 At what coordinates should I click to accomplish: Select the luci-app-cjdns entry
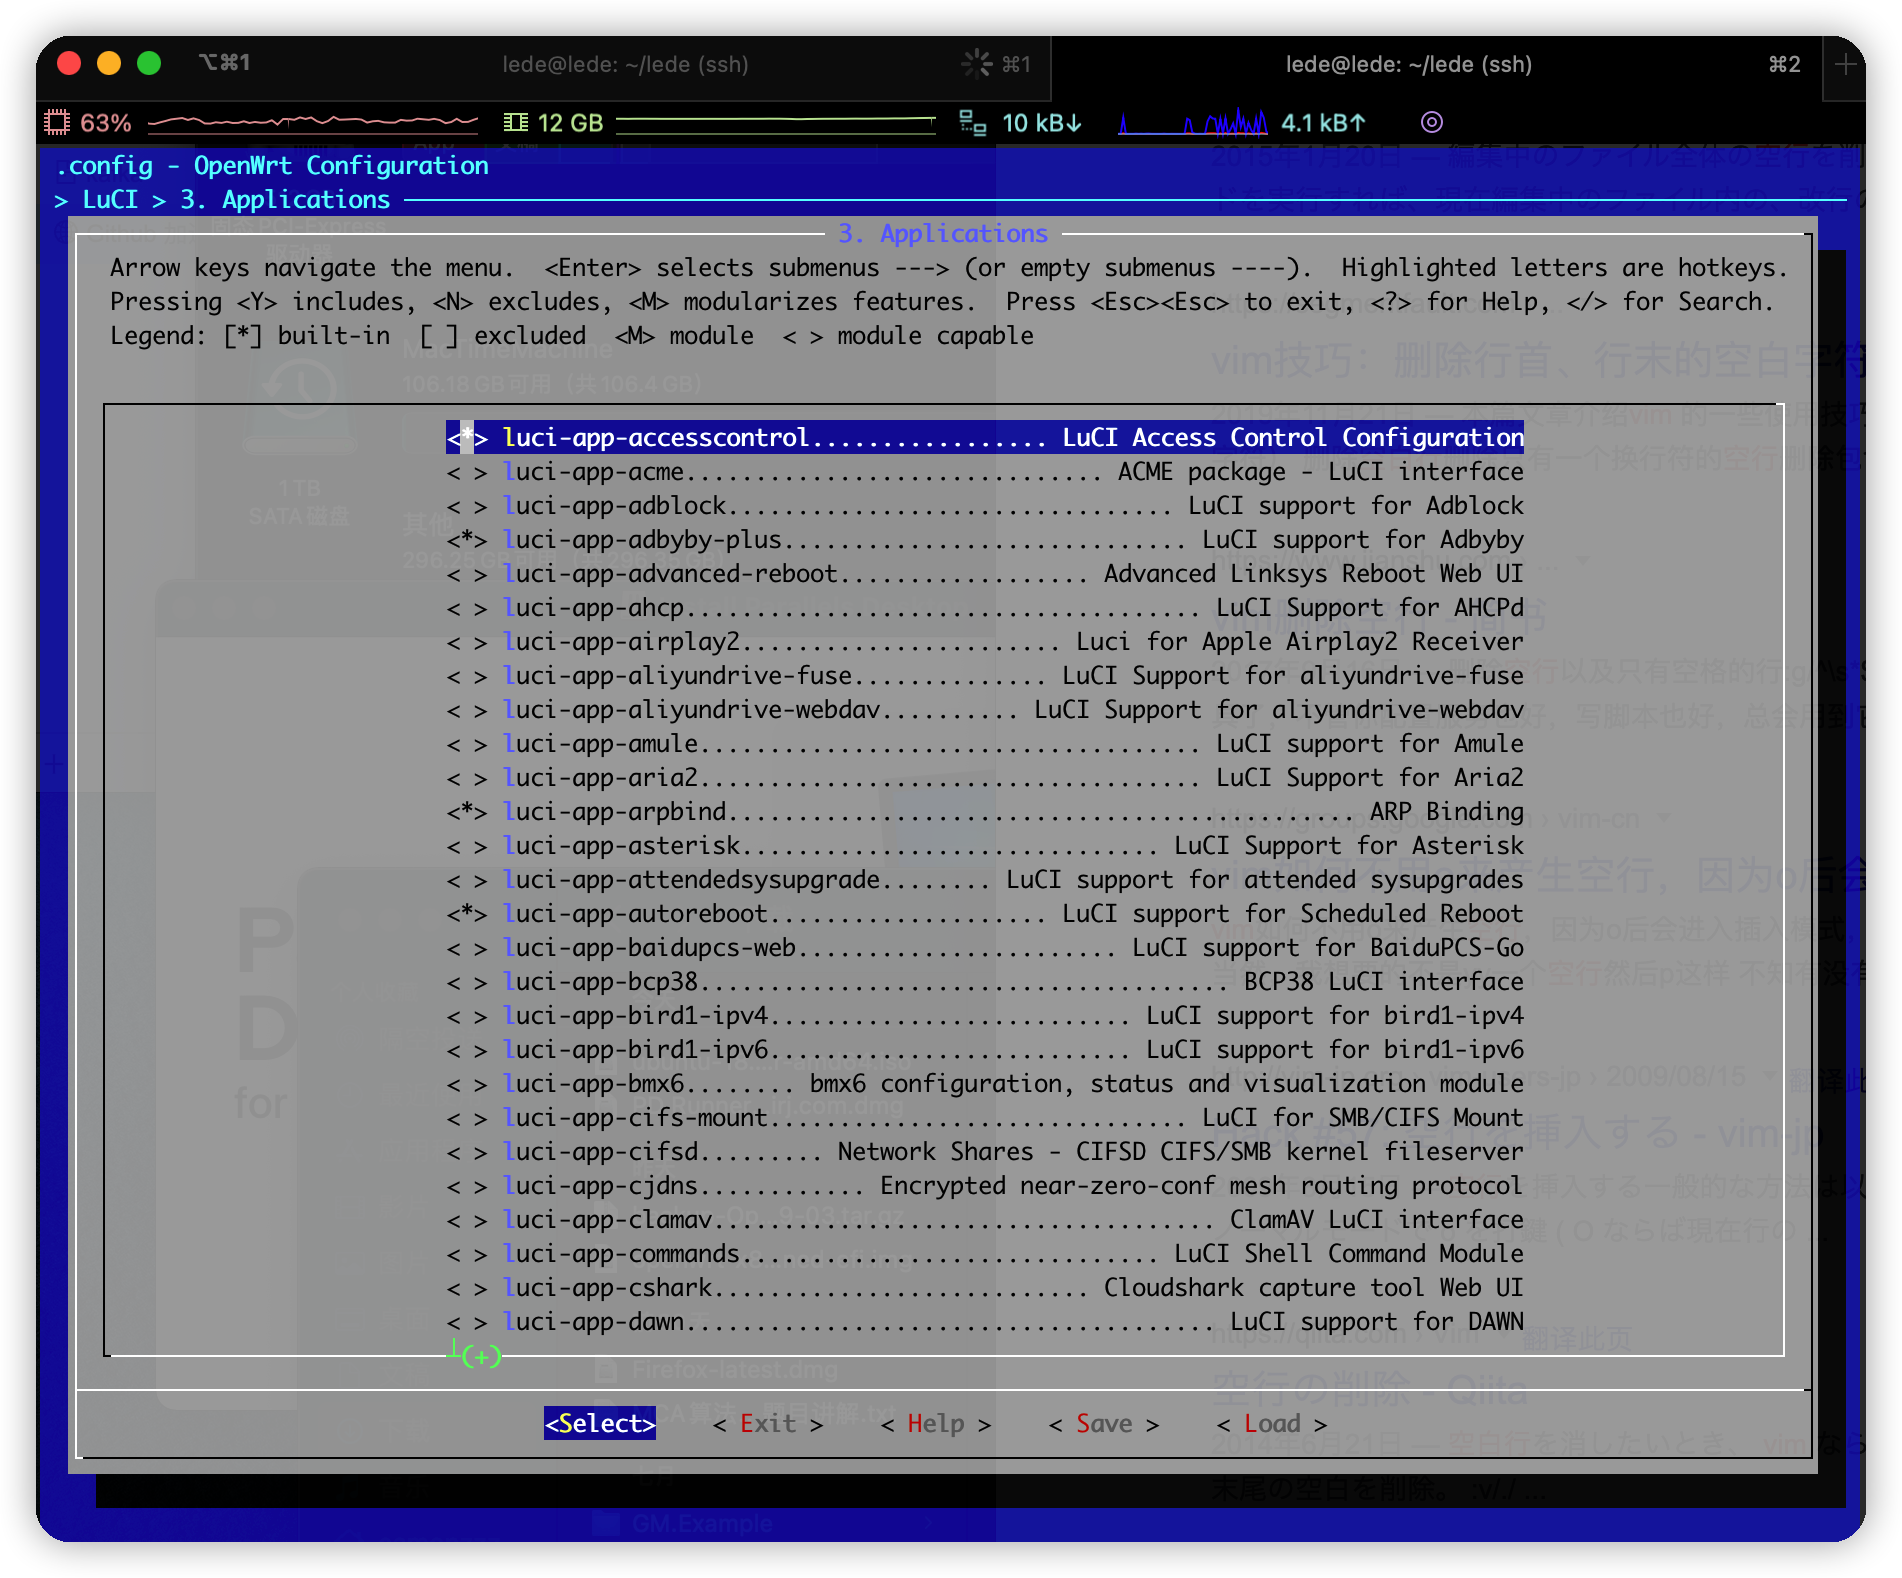tap(985, 1186)
